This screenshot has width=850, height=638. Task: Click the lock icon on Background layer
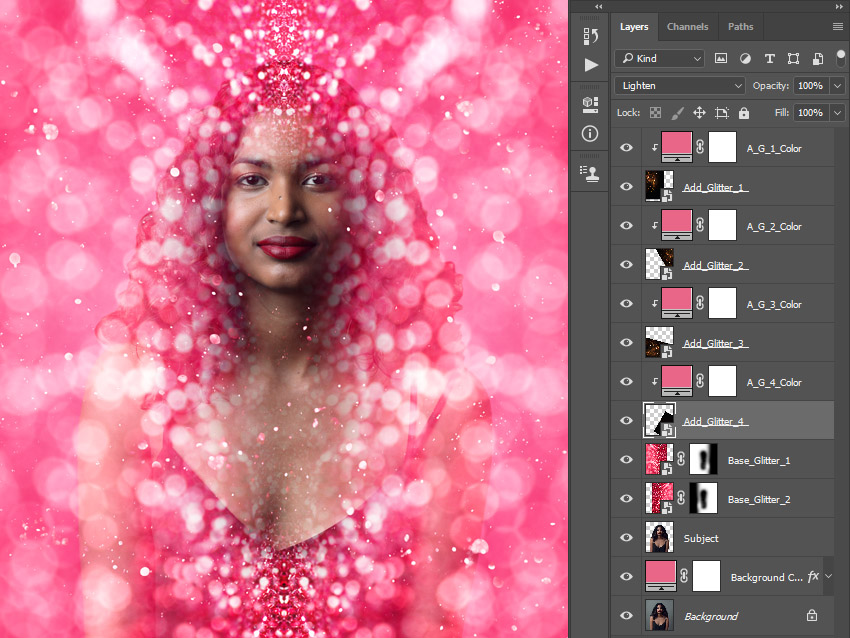812,615
